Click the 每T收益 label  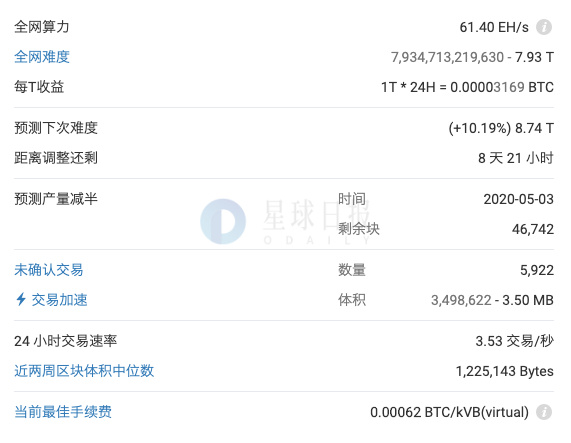(39, 87)
